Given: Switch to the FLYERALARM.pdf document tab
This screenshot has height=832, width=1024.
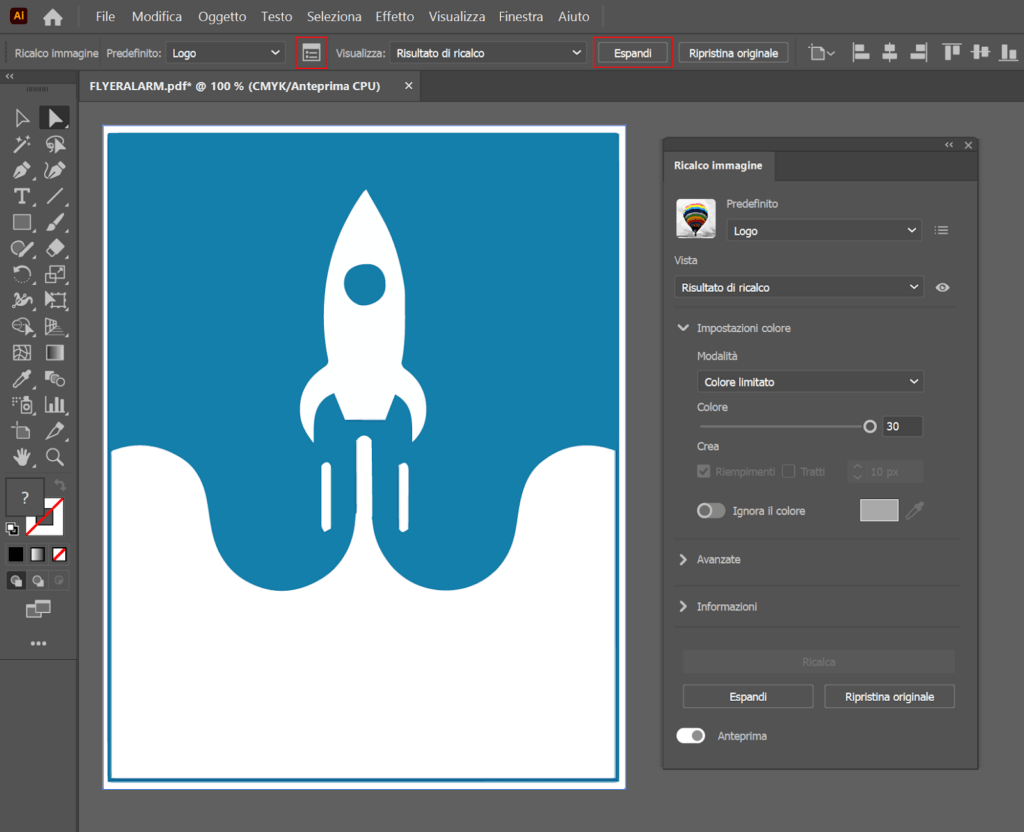Looking at the screenshot, I should click(235, 87).
